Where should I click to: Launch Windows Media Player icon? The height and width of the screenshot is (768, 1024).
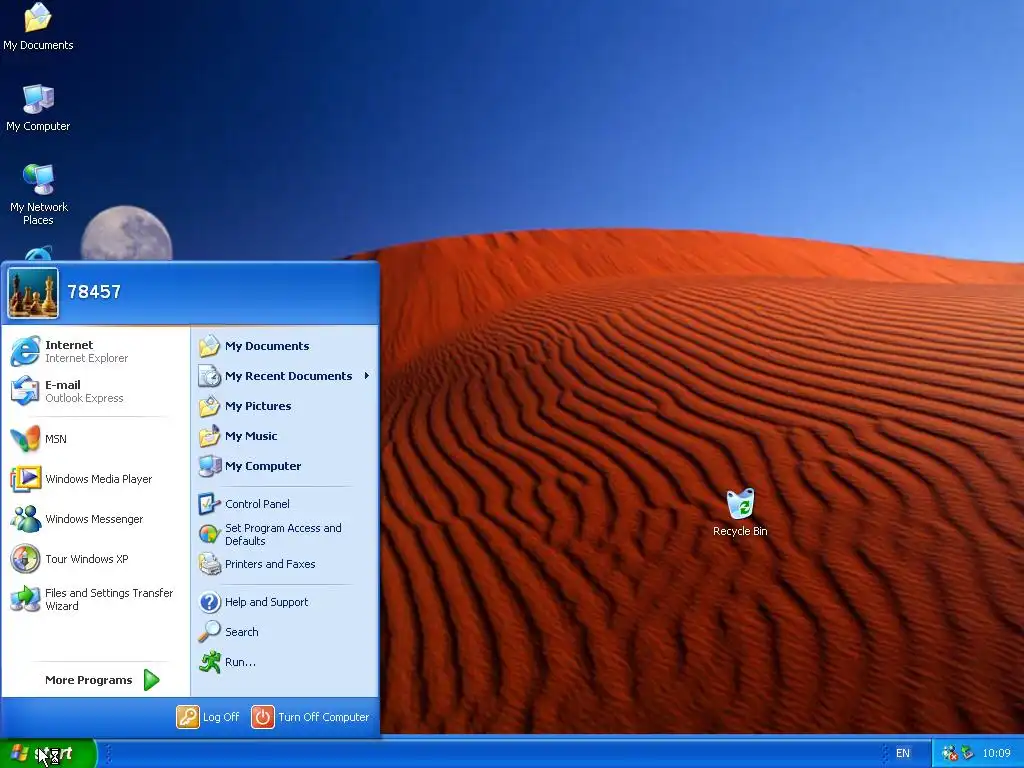pyautogui.click(x=25, y=479)
